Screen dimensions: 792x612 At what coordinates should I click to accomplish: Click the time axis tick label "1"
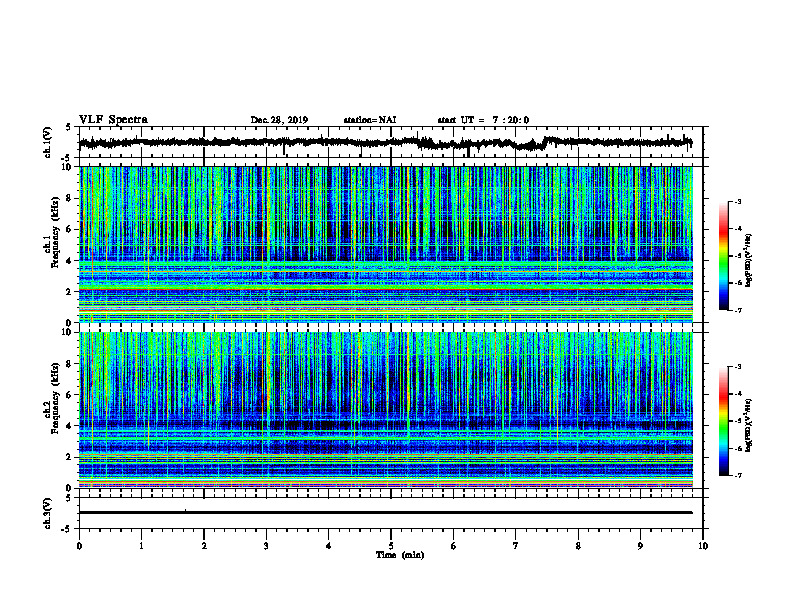[141, 546]
